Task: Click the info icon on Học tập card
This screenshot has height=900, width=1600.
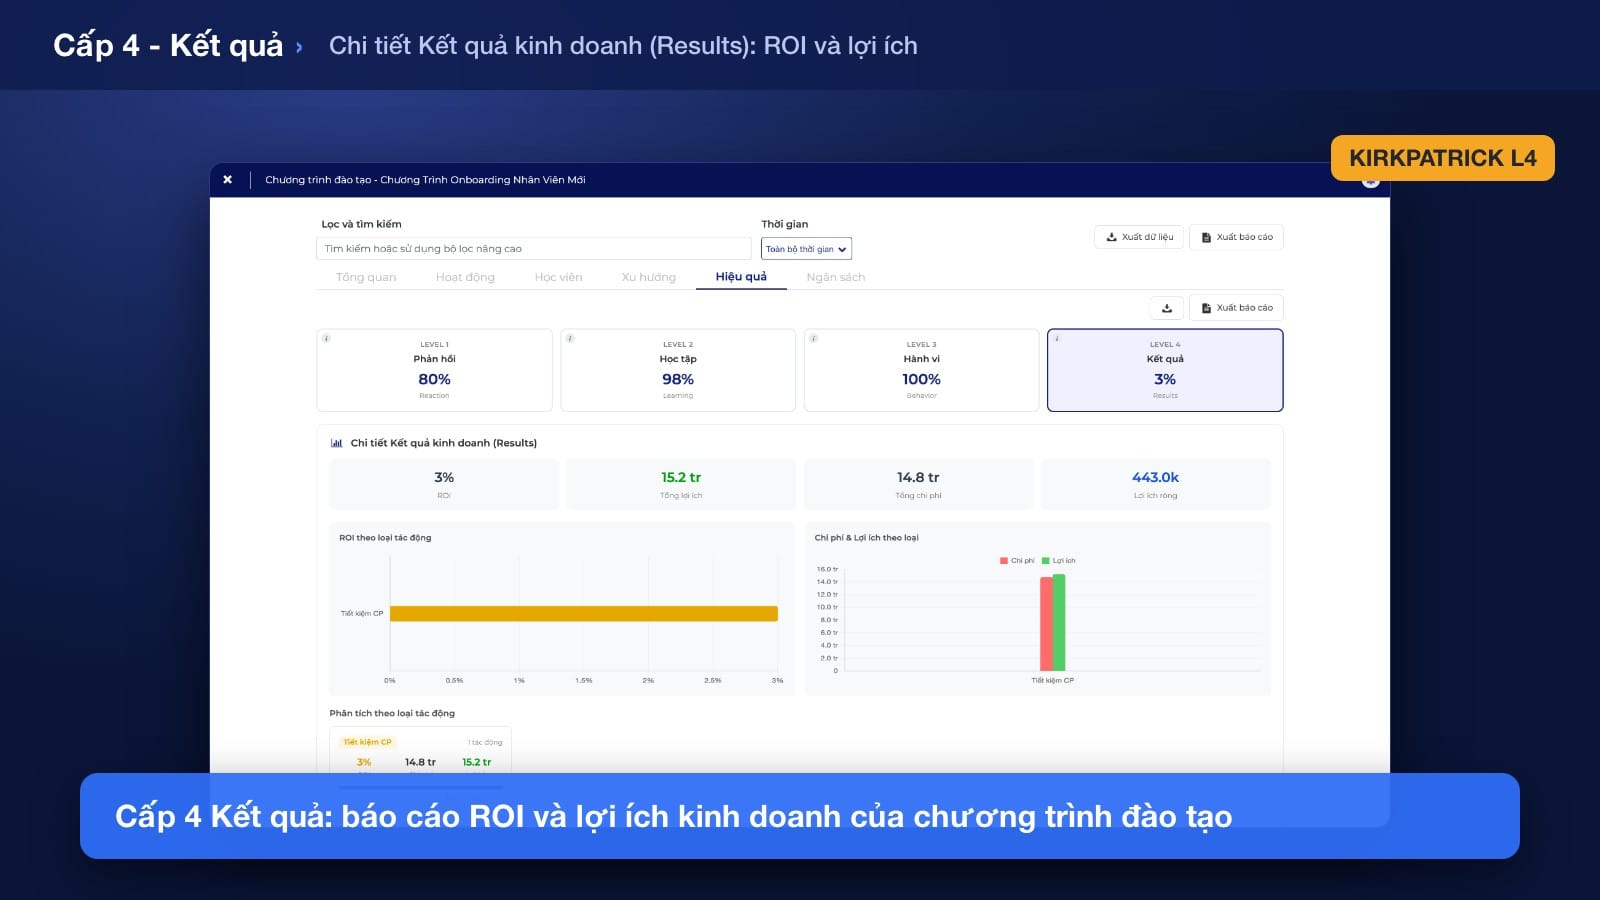Action: click(570, 338)
